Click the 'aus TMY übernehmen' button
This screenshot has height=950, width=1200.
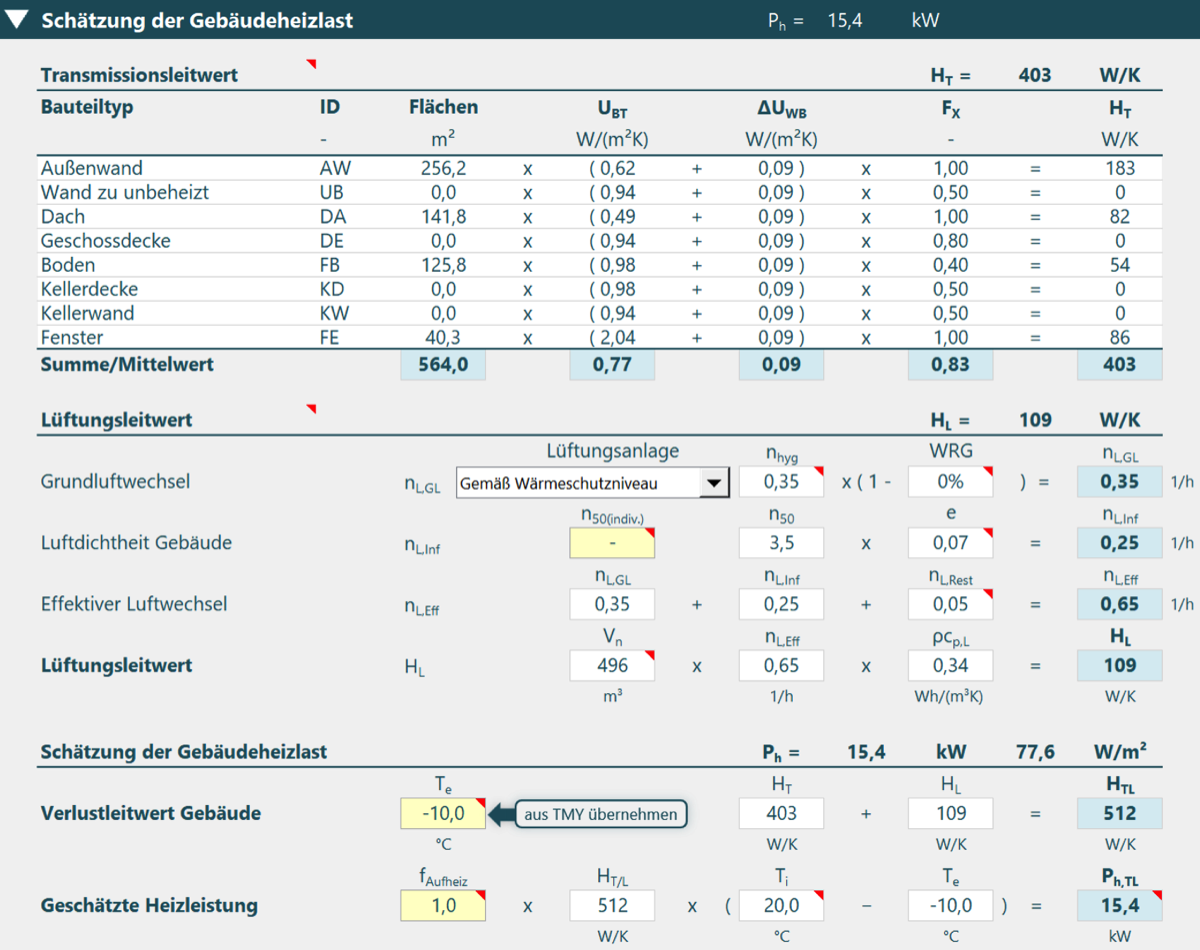point(602,815)
